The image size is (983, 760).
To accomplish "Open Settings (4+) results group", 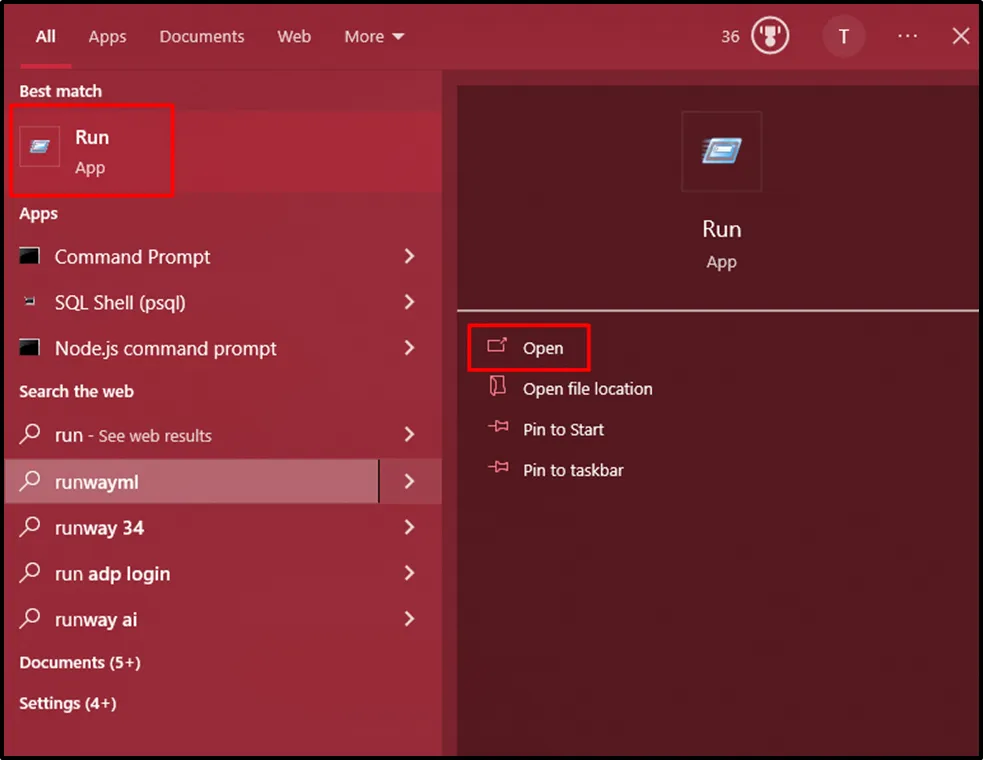I will click(x=68, y=704).
